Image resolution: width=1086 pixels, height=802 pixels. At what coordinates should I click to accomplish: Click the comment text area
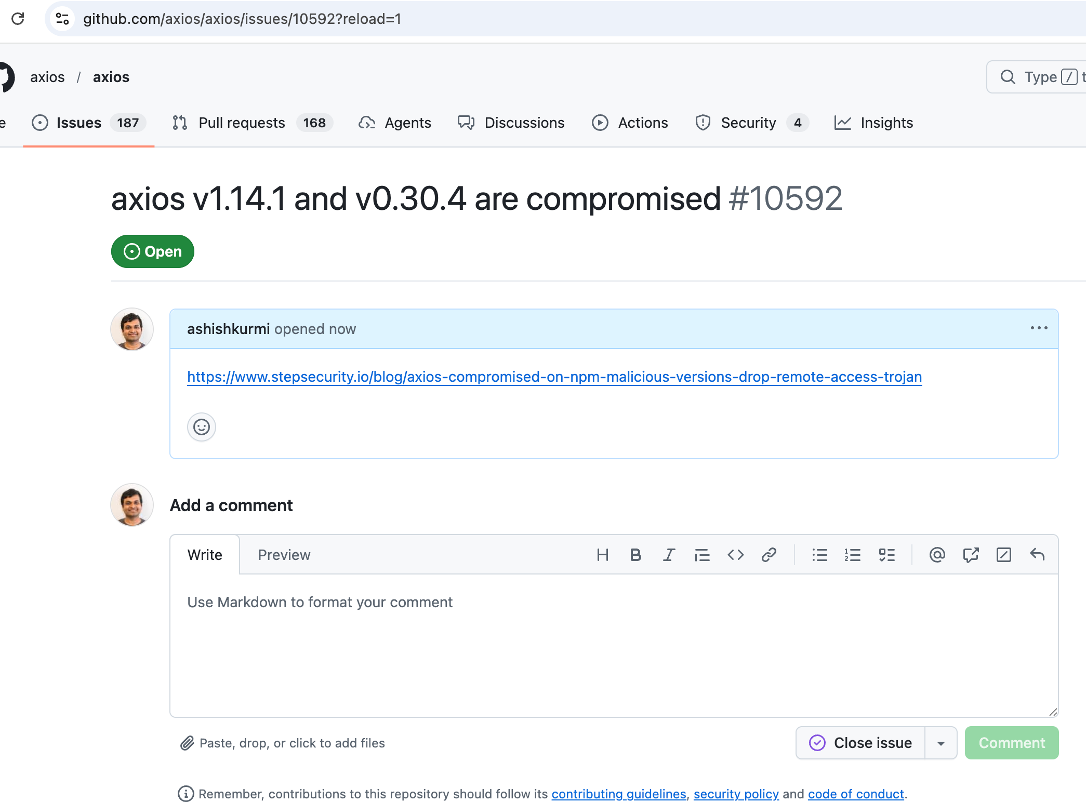[x=614, y=645]
